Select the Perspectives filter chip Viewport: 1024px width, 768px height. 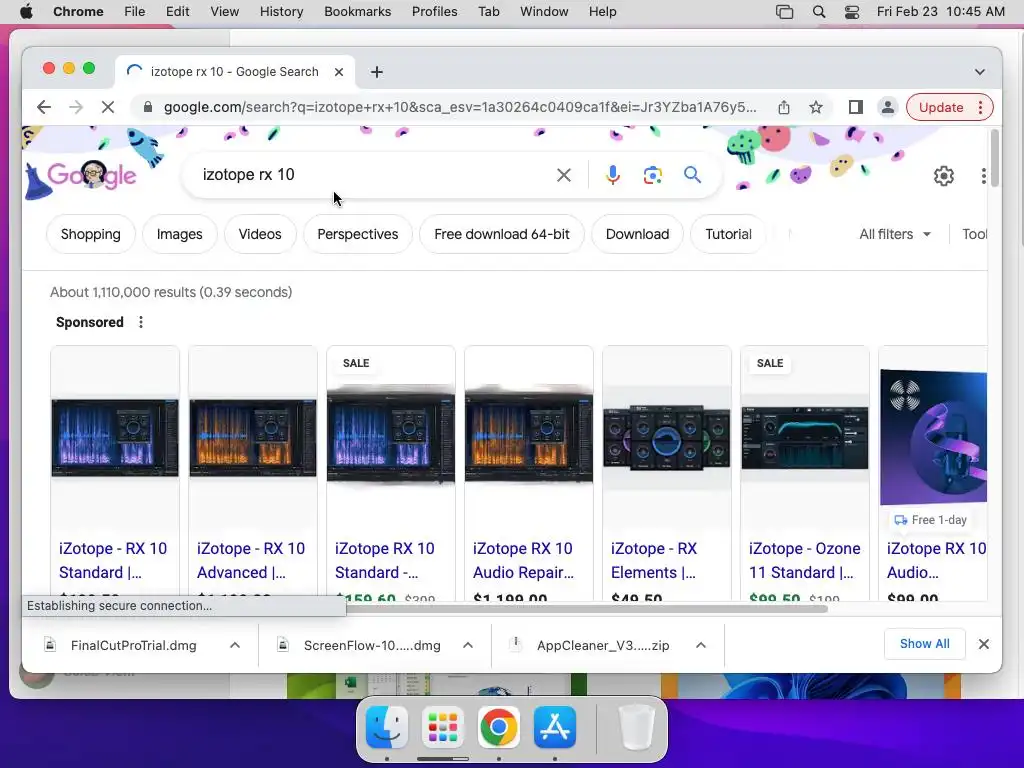[358, 234]
